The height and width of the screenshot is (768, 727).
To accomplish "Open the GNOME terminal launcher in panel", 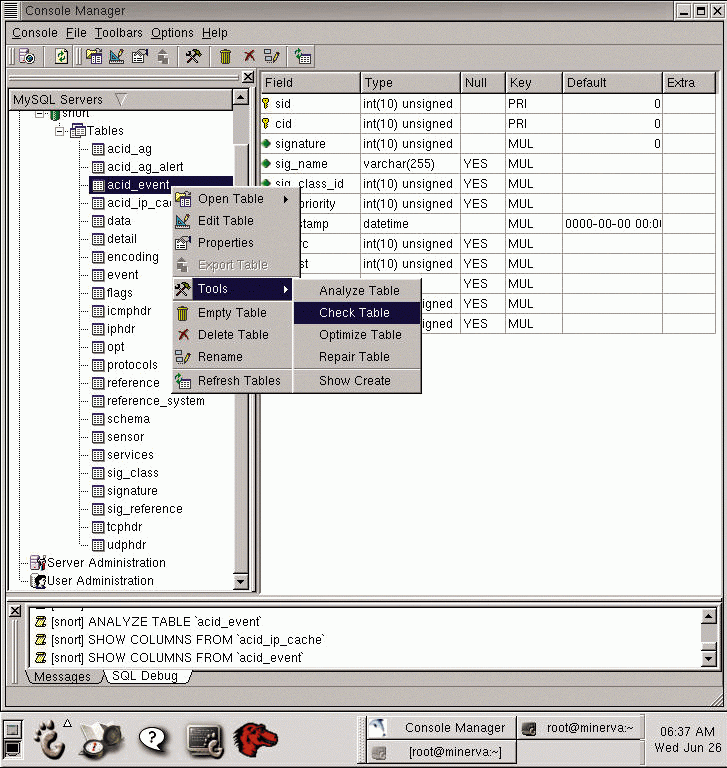I will coord(204,740).
